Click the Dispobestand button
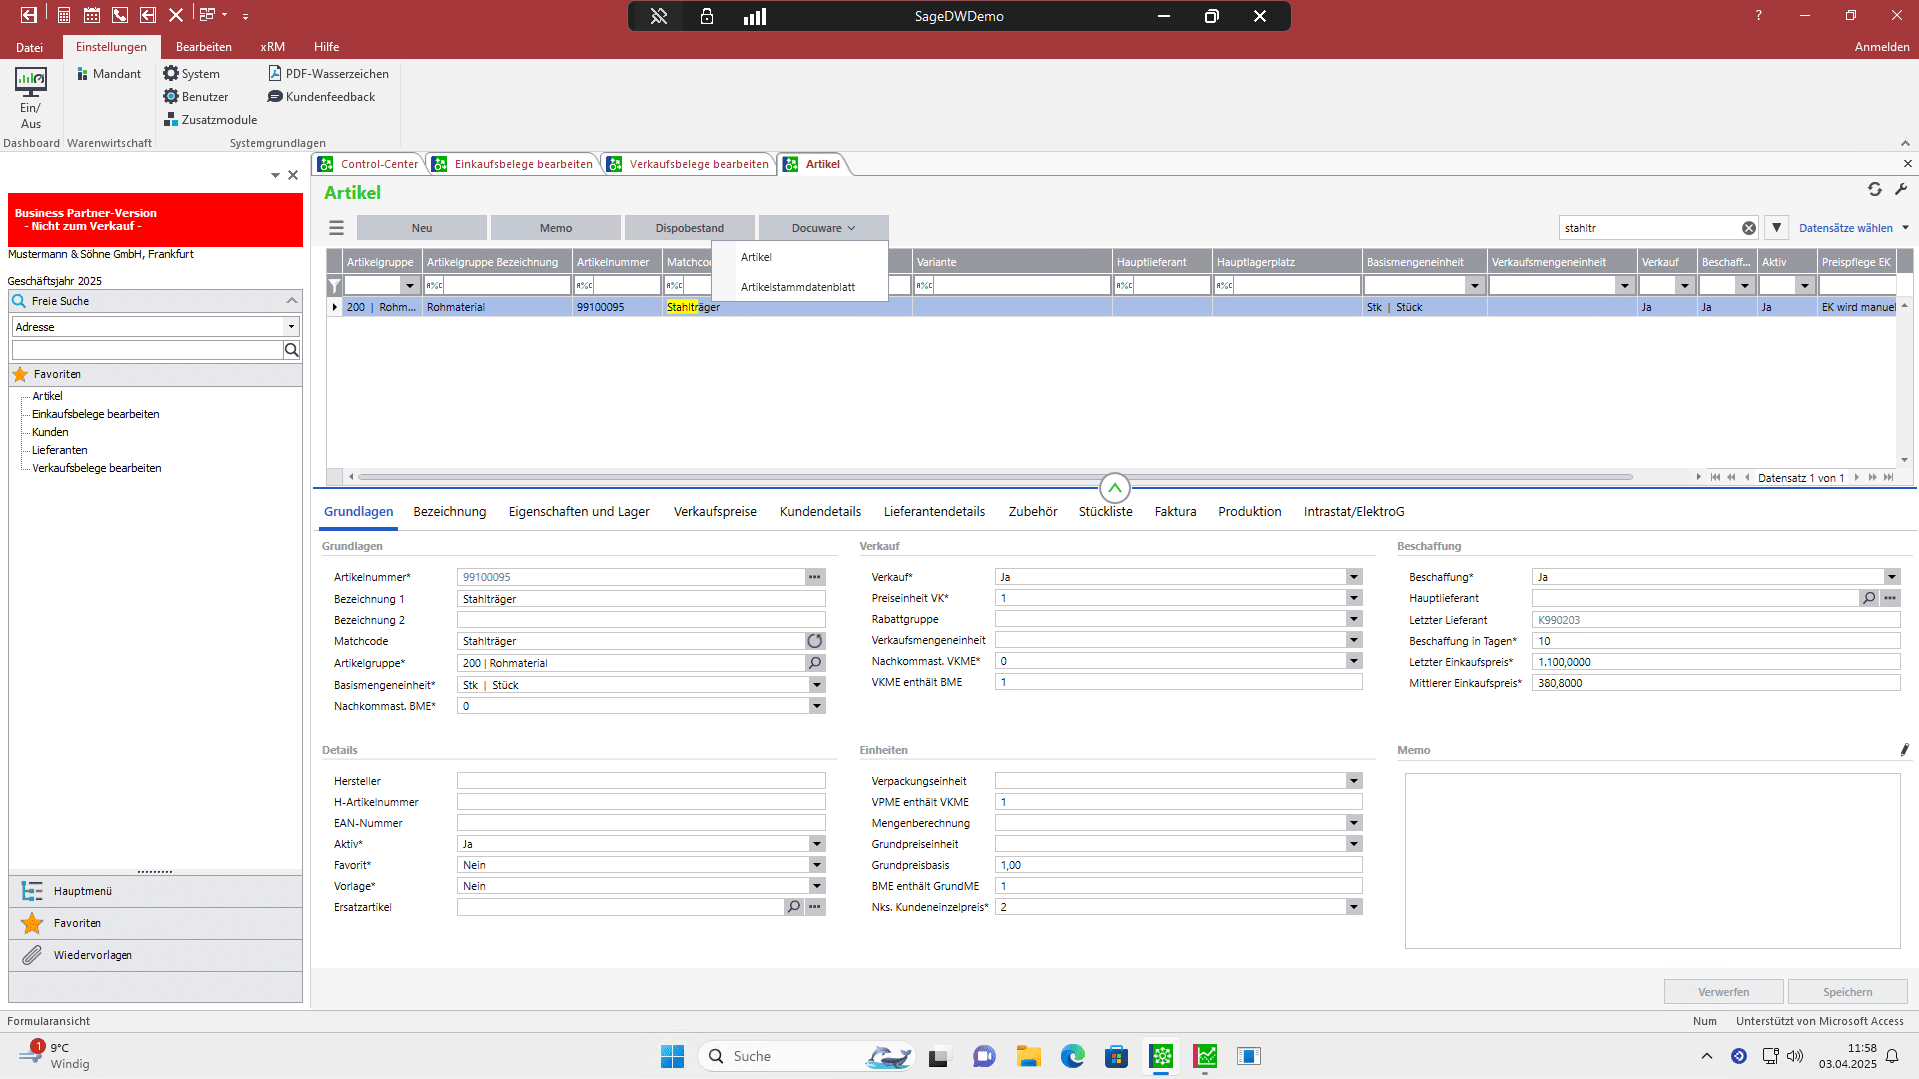The width and height of the screenshot is (1919, 1079). pyautogui.click(x=689, y=228)
